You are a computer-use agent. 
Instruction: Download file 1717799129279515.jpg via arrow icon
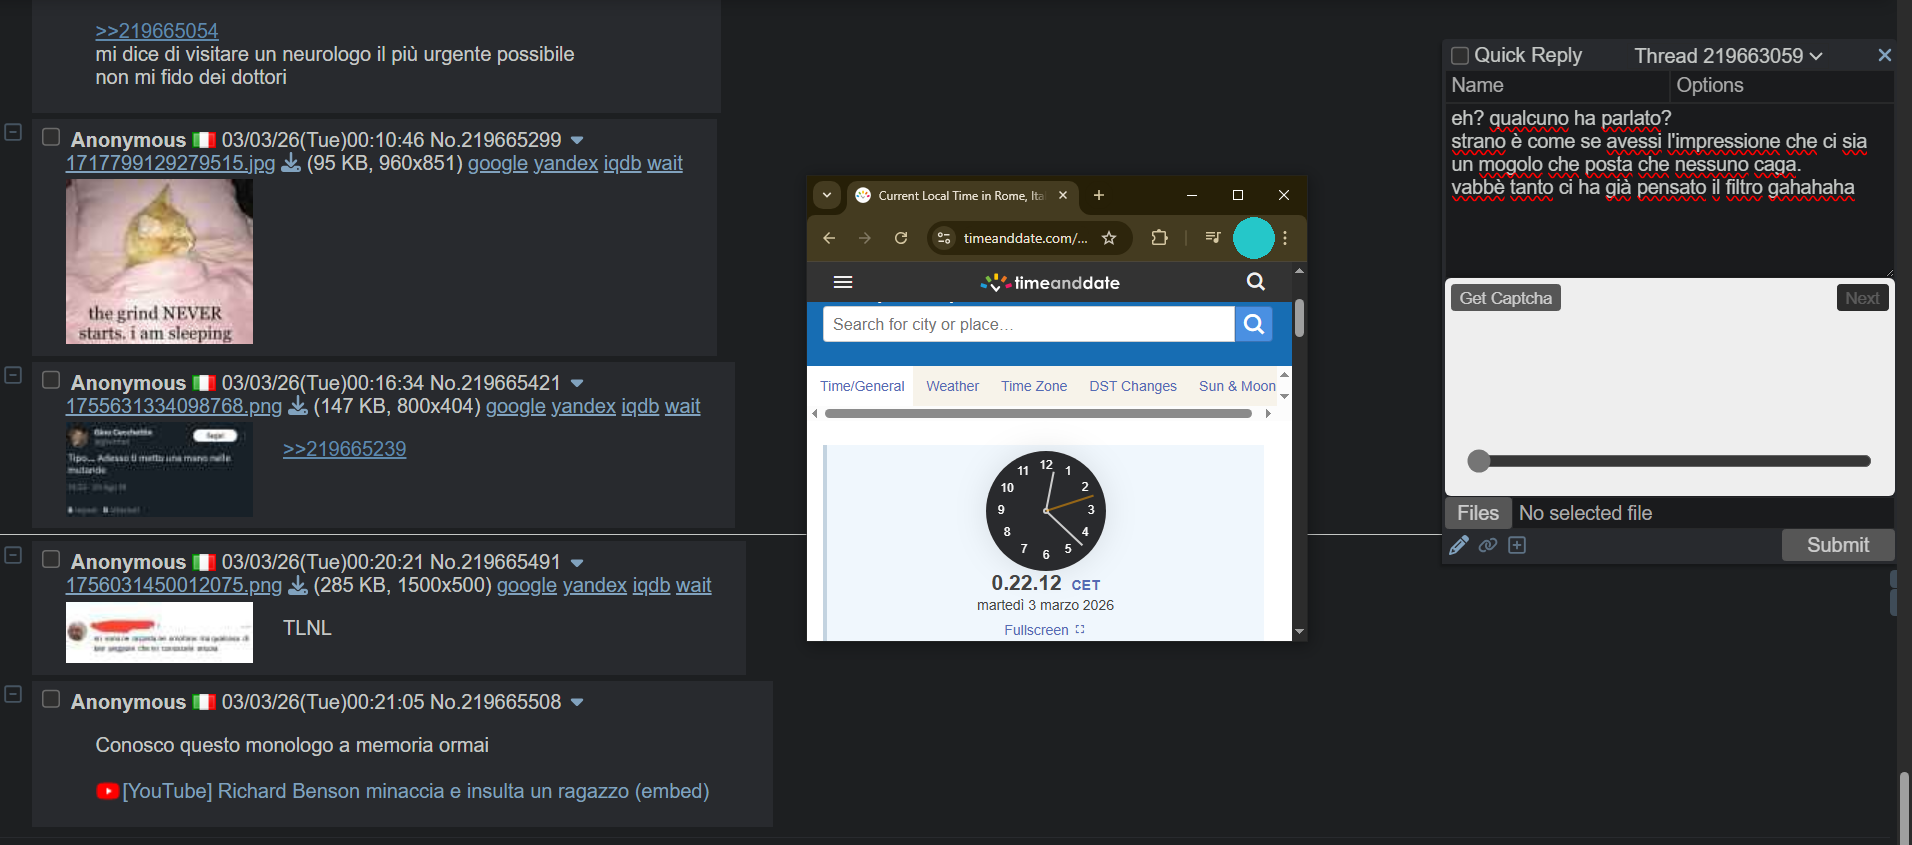pos(291,163)
